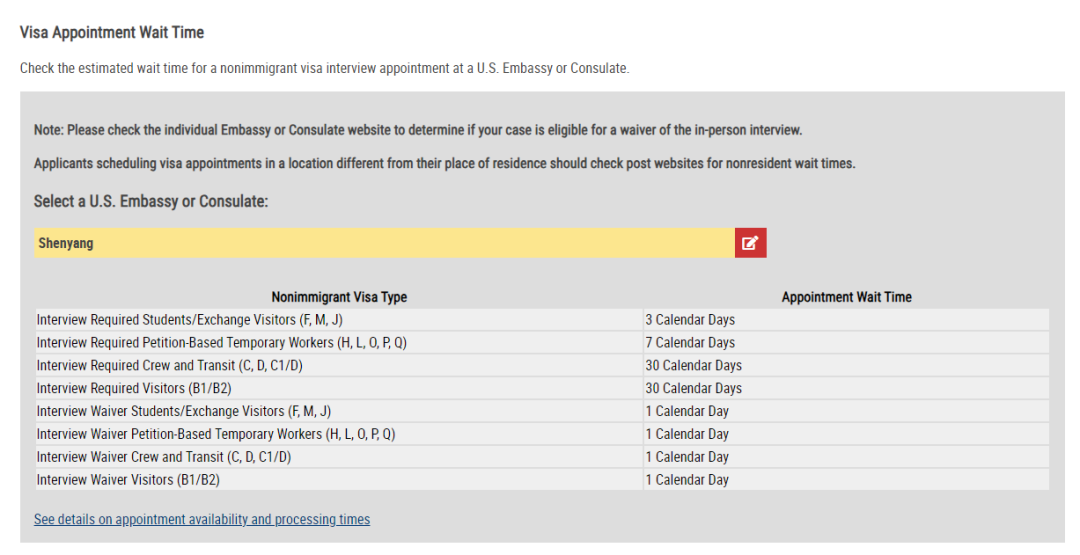The height and width of the screenshot is (555, 1080).
Task: Select Interview Required Crew and Transit row
Action: coord(542,365)
